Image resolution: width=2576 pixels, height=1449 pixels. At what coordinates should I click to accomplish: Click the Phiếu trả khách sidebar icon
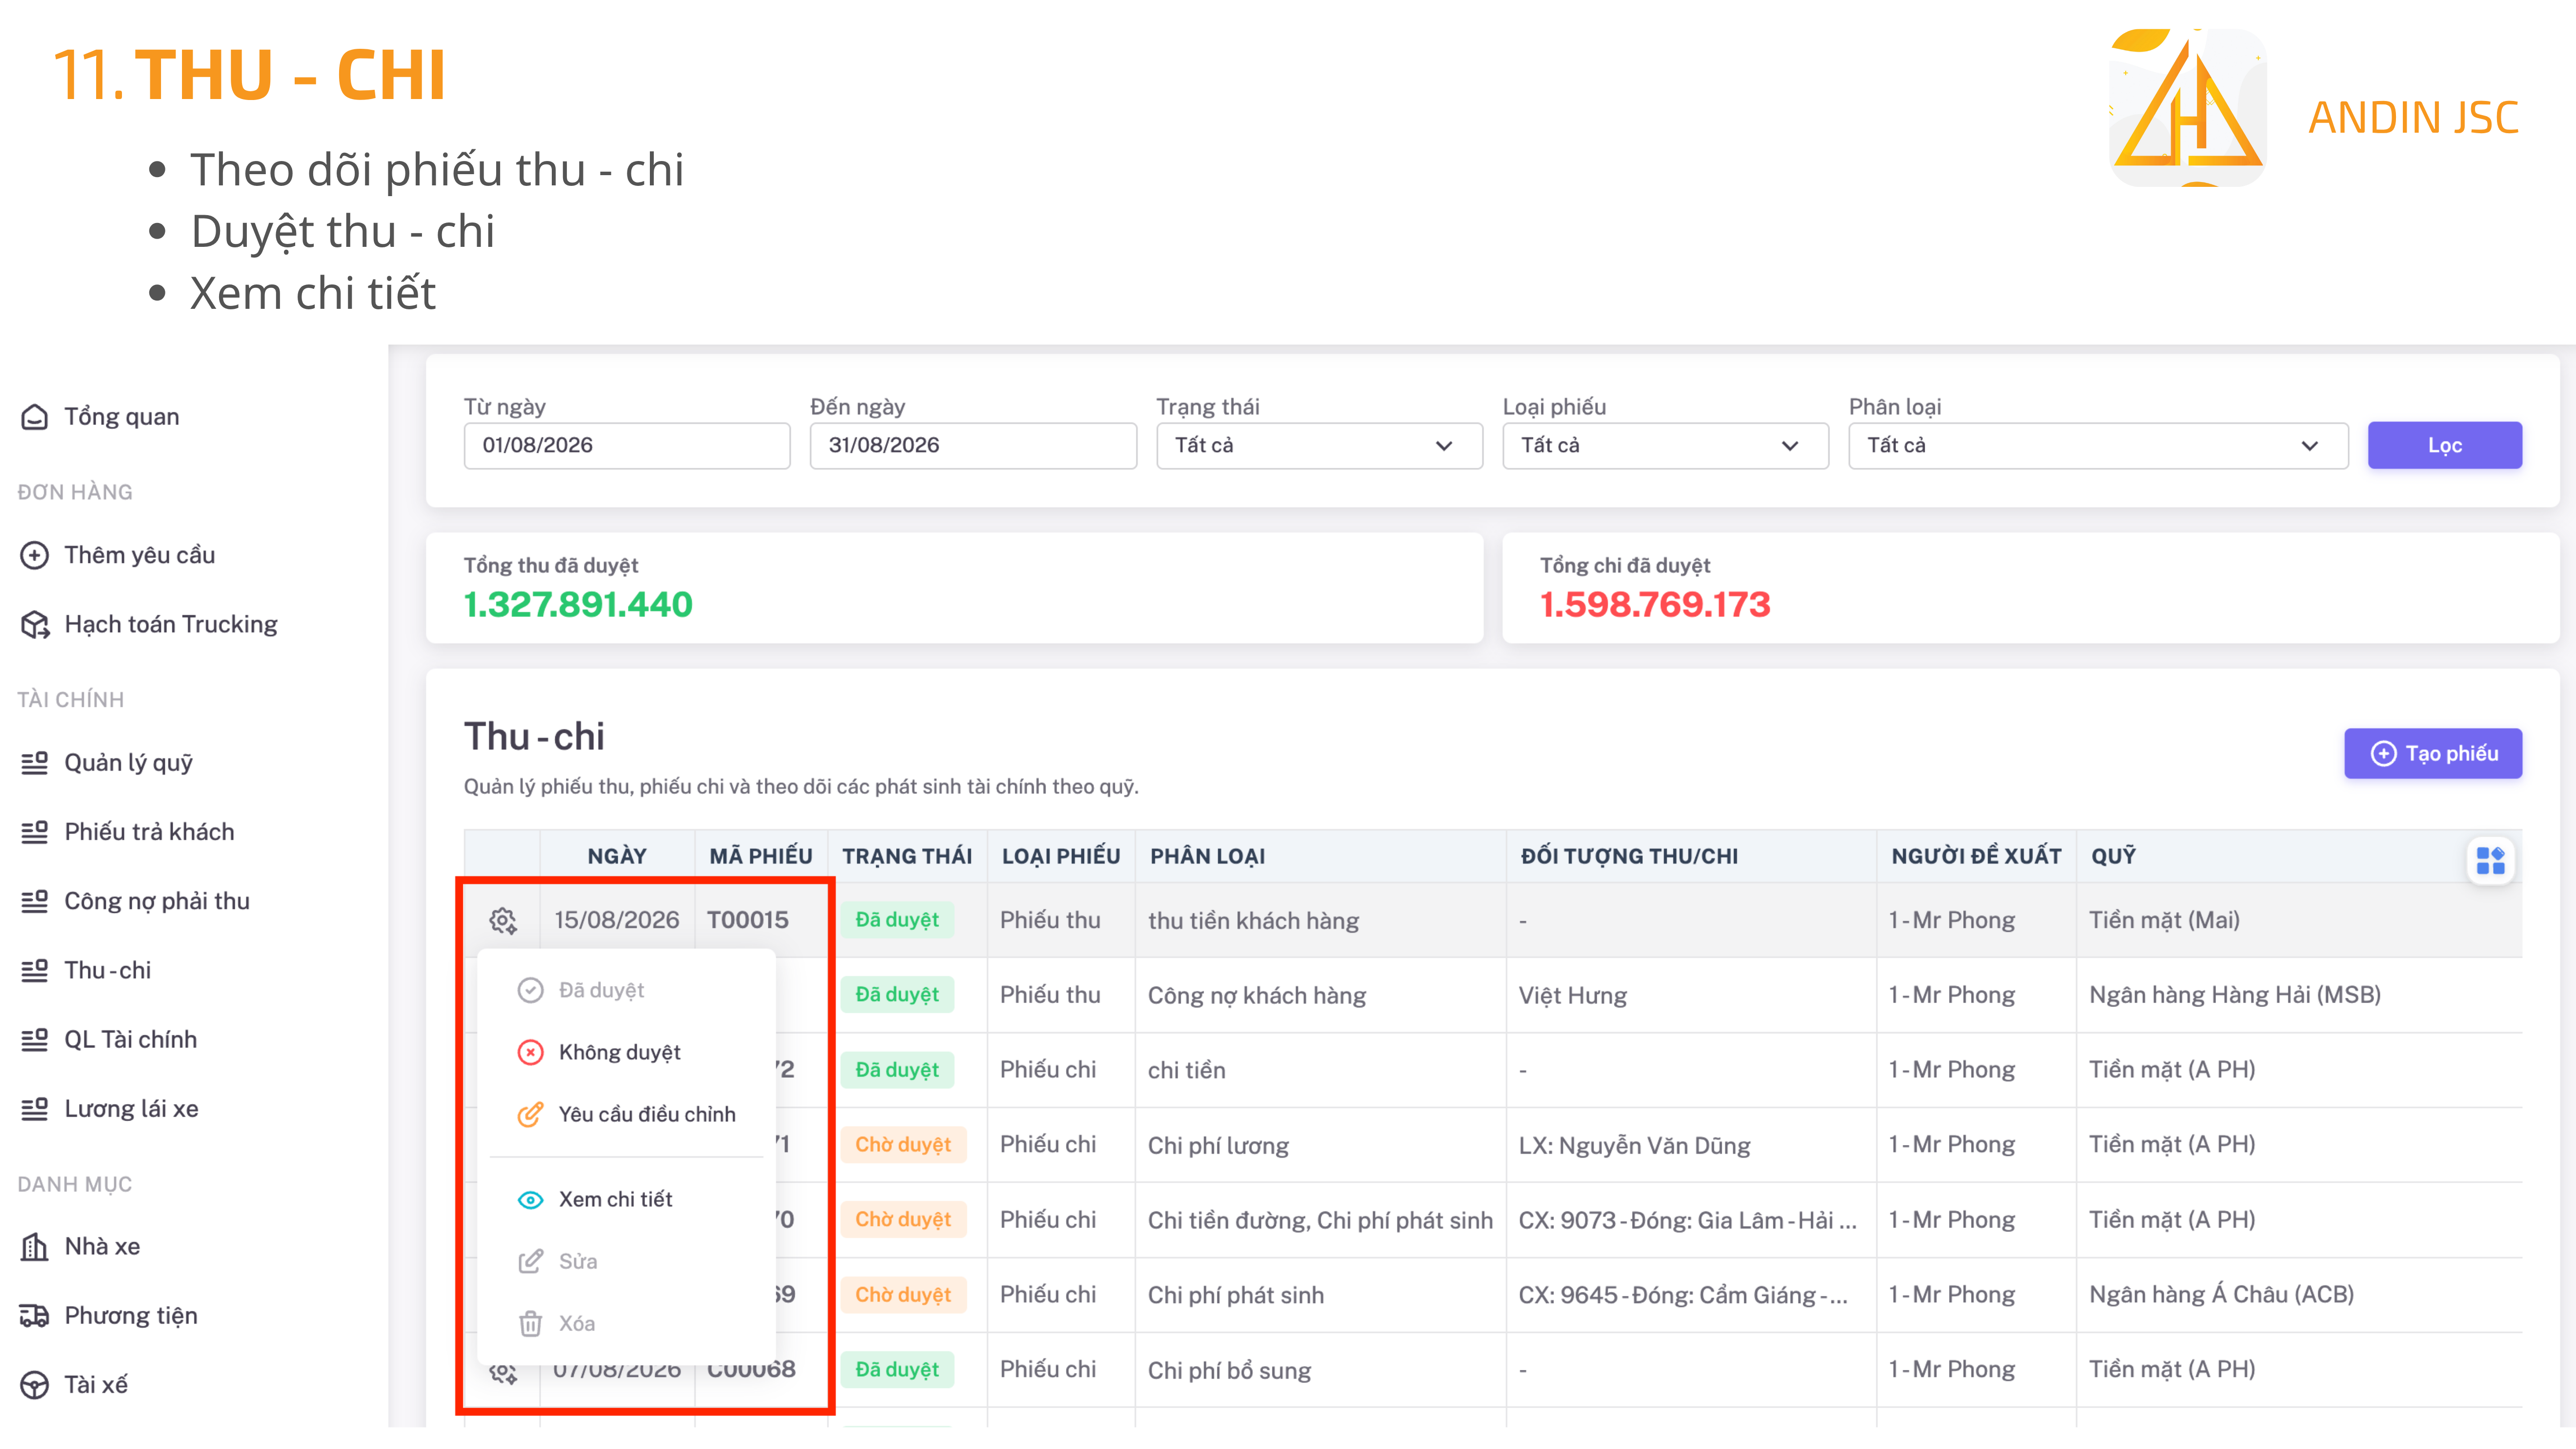tap(35, 832)
